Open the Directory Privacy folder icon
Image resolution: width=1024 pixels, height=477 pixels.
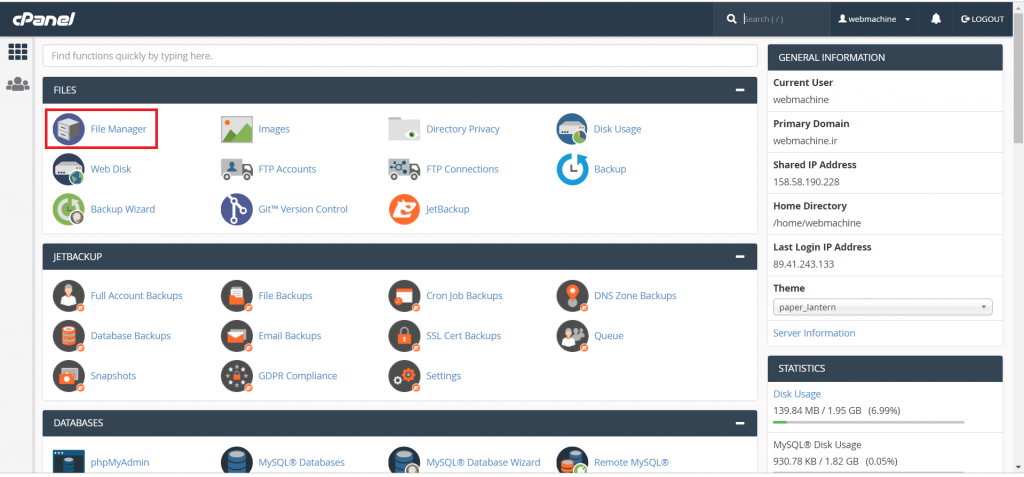(x=404, y=129)
